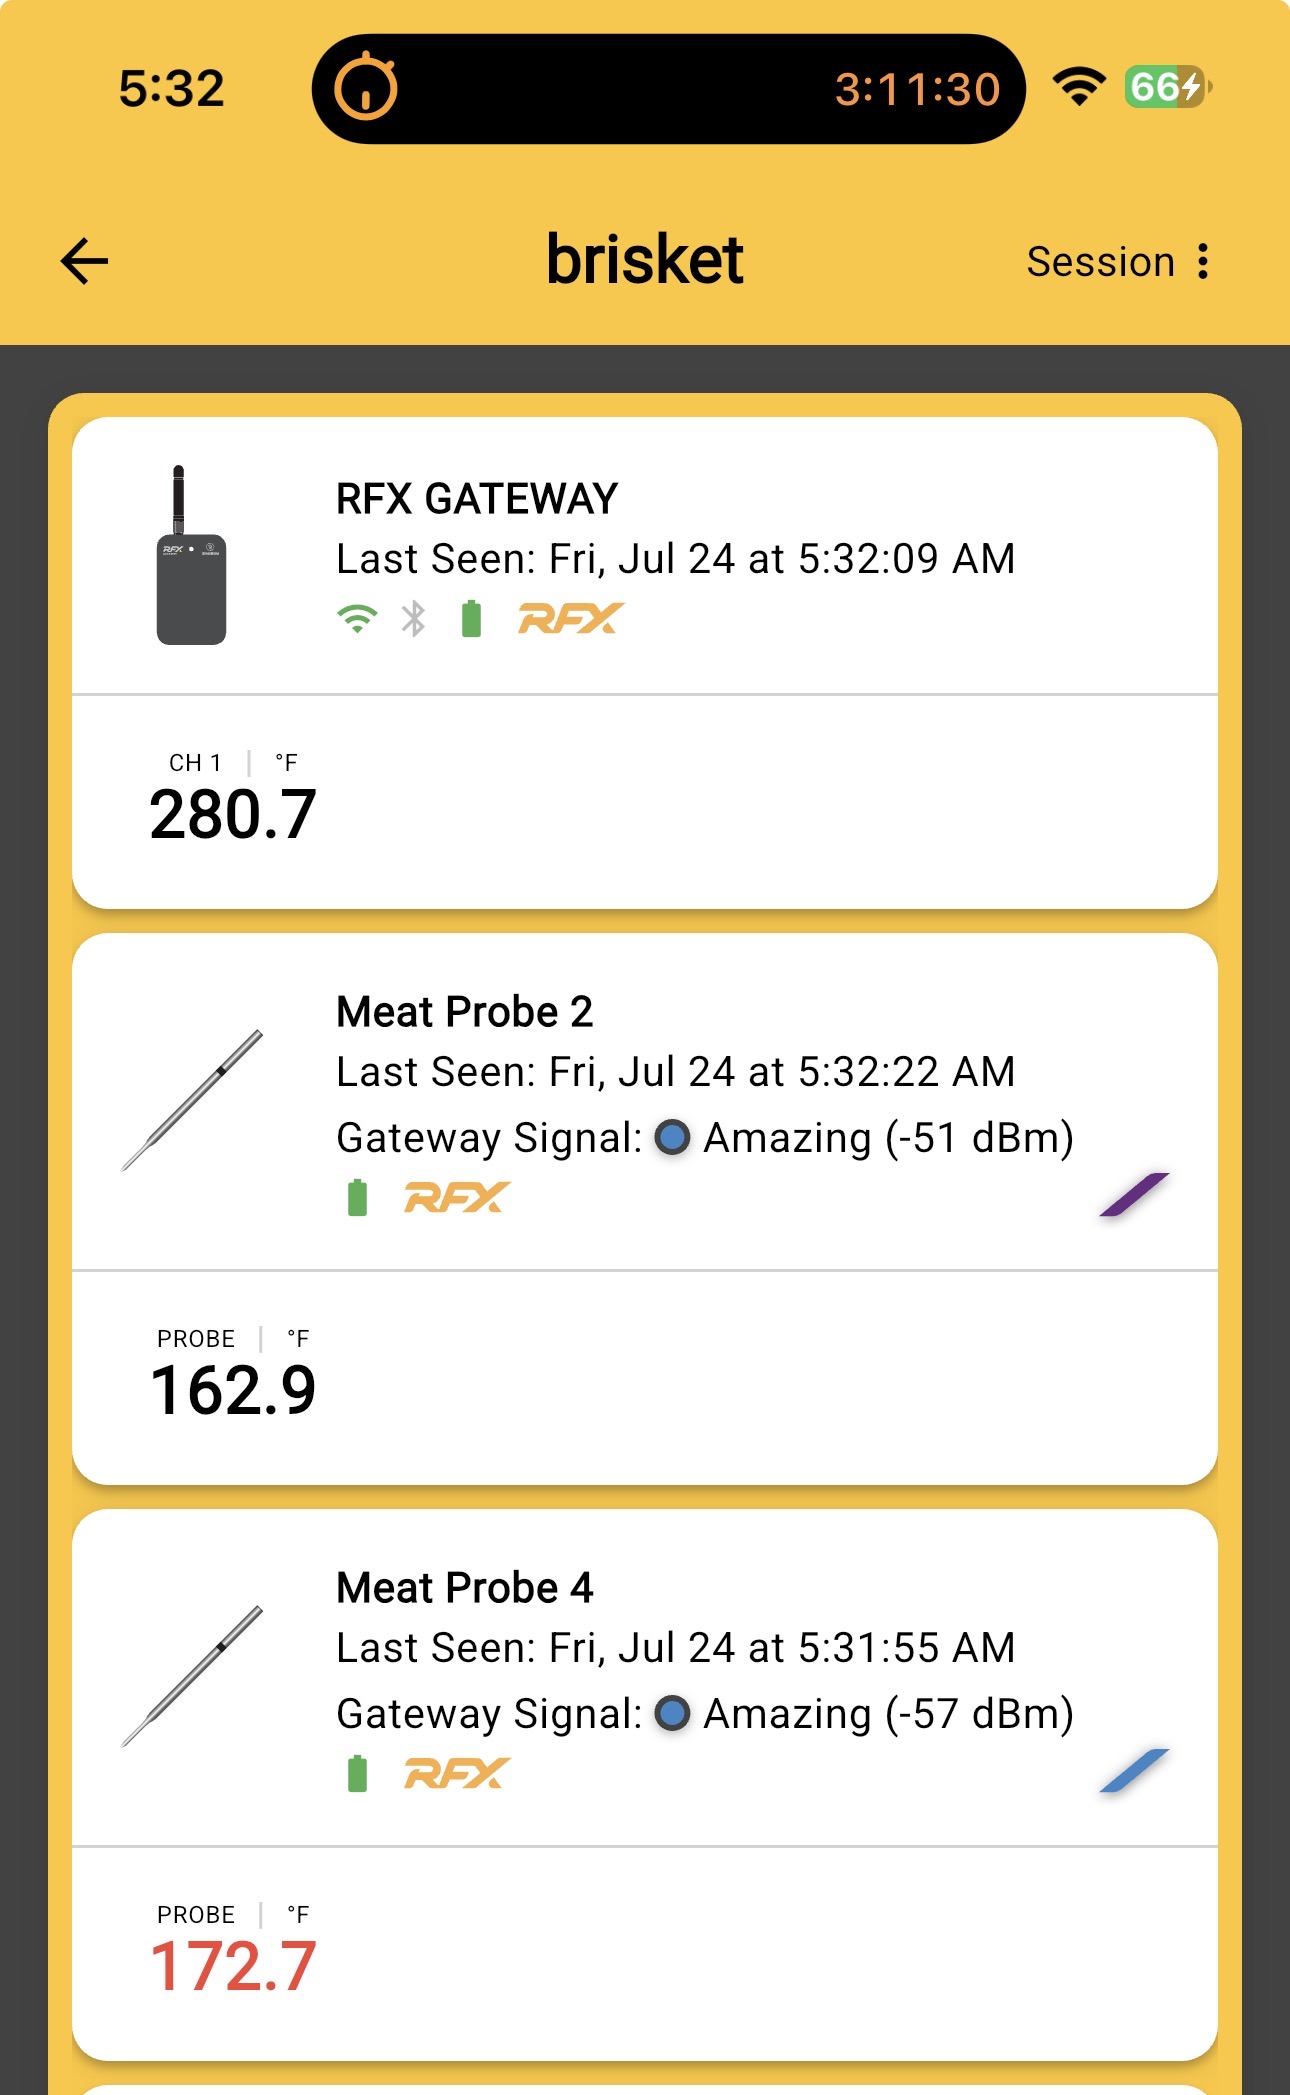Tap the orange timer icon in Dynamic Island
The height and width of the screenshot is (2095, 1290).
pos(365,88)
